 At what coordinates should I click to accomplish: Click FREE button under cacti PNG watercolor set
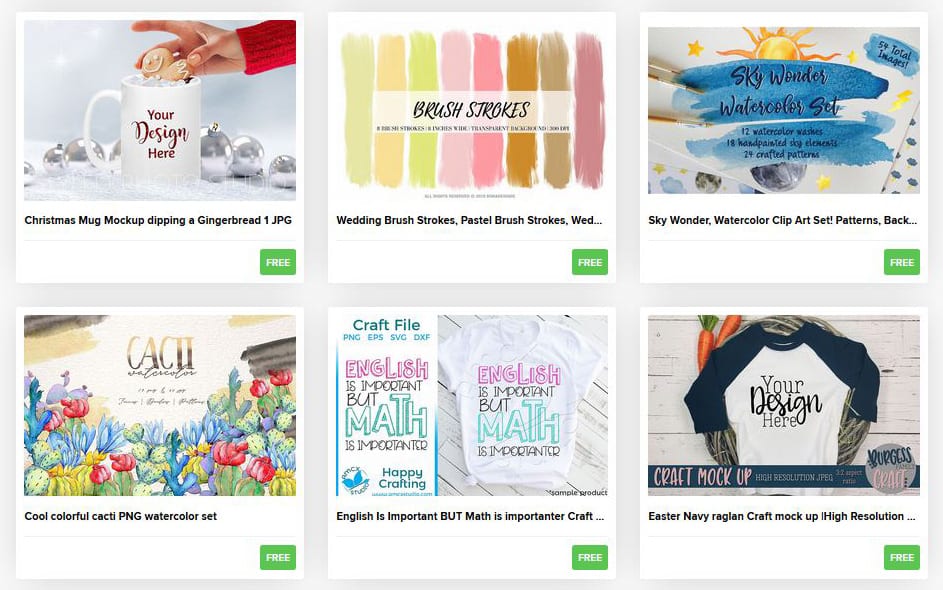[x=278, y=558]
